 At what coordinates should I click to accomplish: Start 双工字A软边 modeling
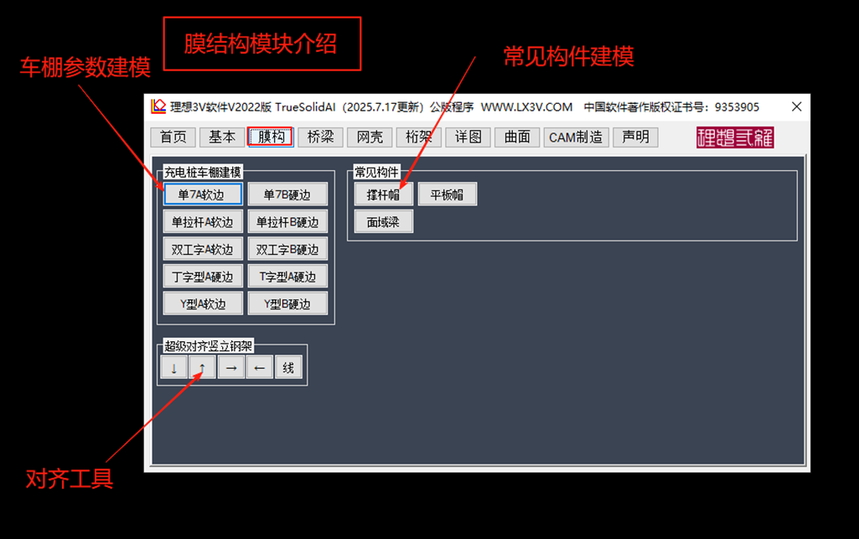tap(203, 249)
